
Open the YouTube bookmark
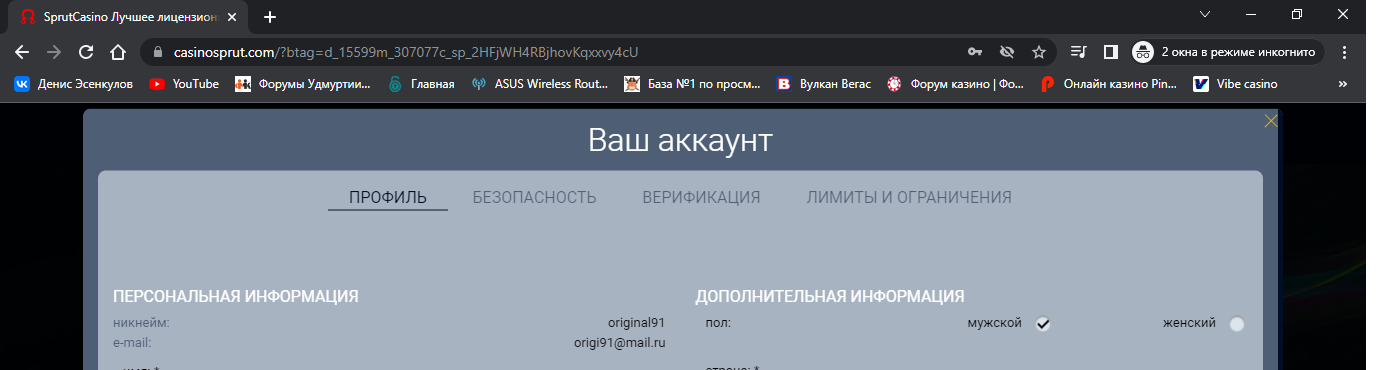tap(184, 84)
